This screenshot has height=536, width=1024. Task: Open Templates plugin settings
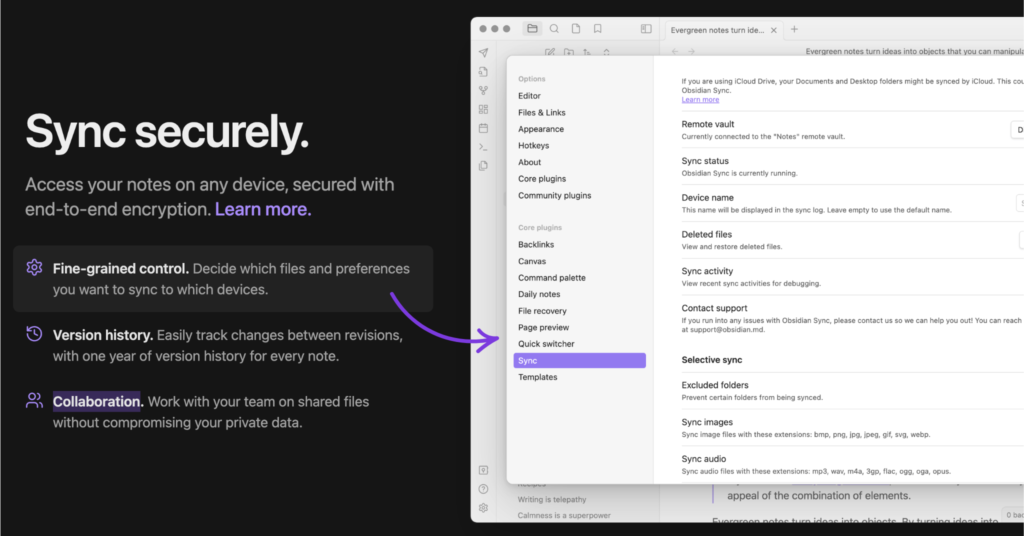pos(537,377)
